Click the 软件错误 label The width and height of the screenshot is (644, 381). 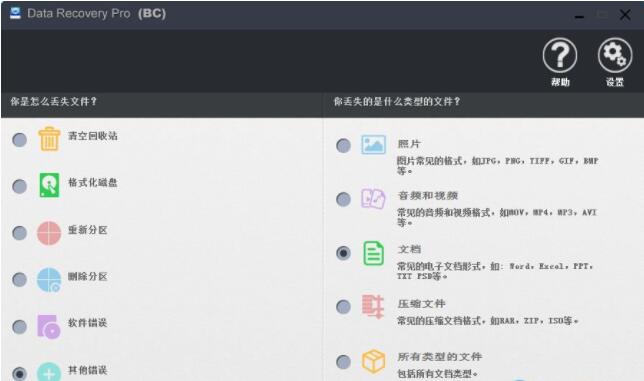(87, 323)
